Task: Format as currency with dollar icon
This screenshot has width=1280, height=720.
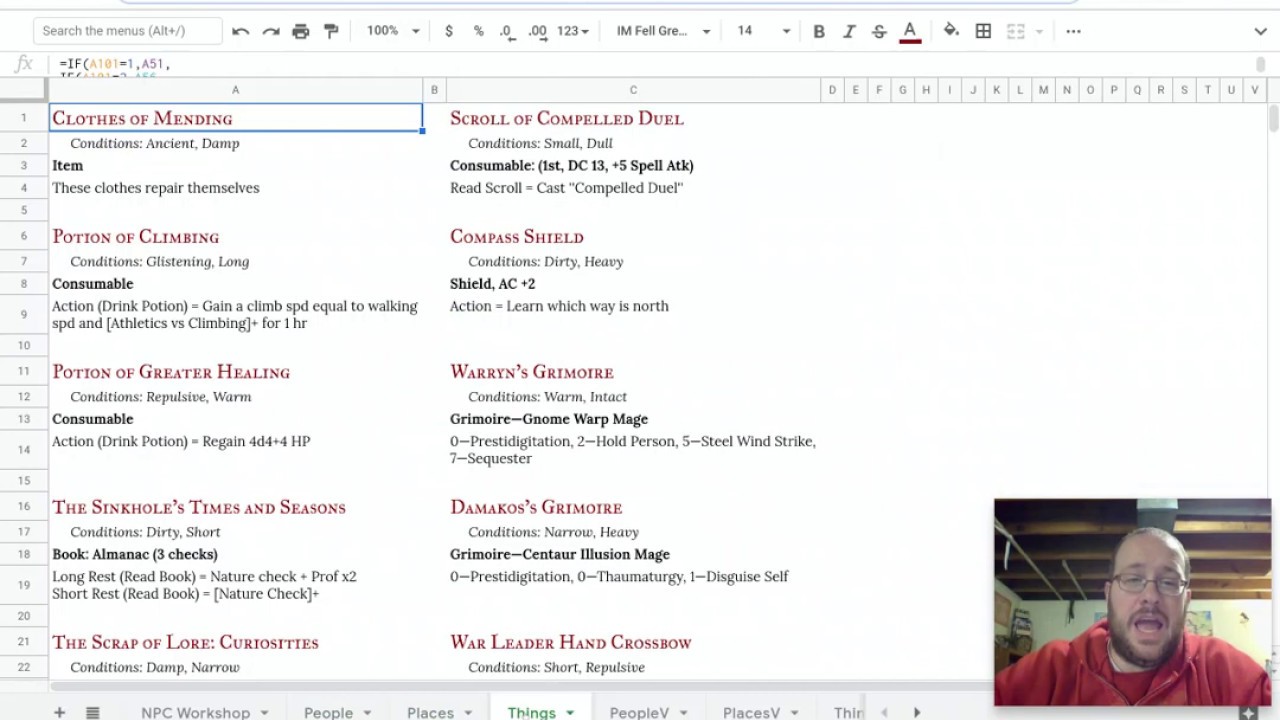Action: click(449, 31)
